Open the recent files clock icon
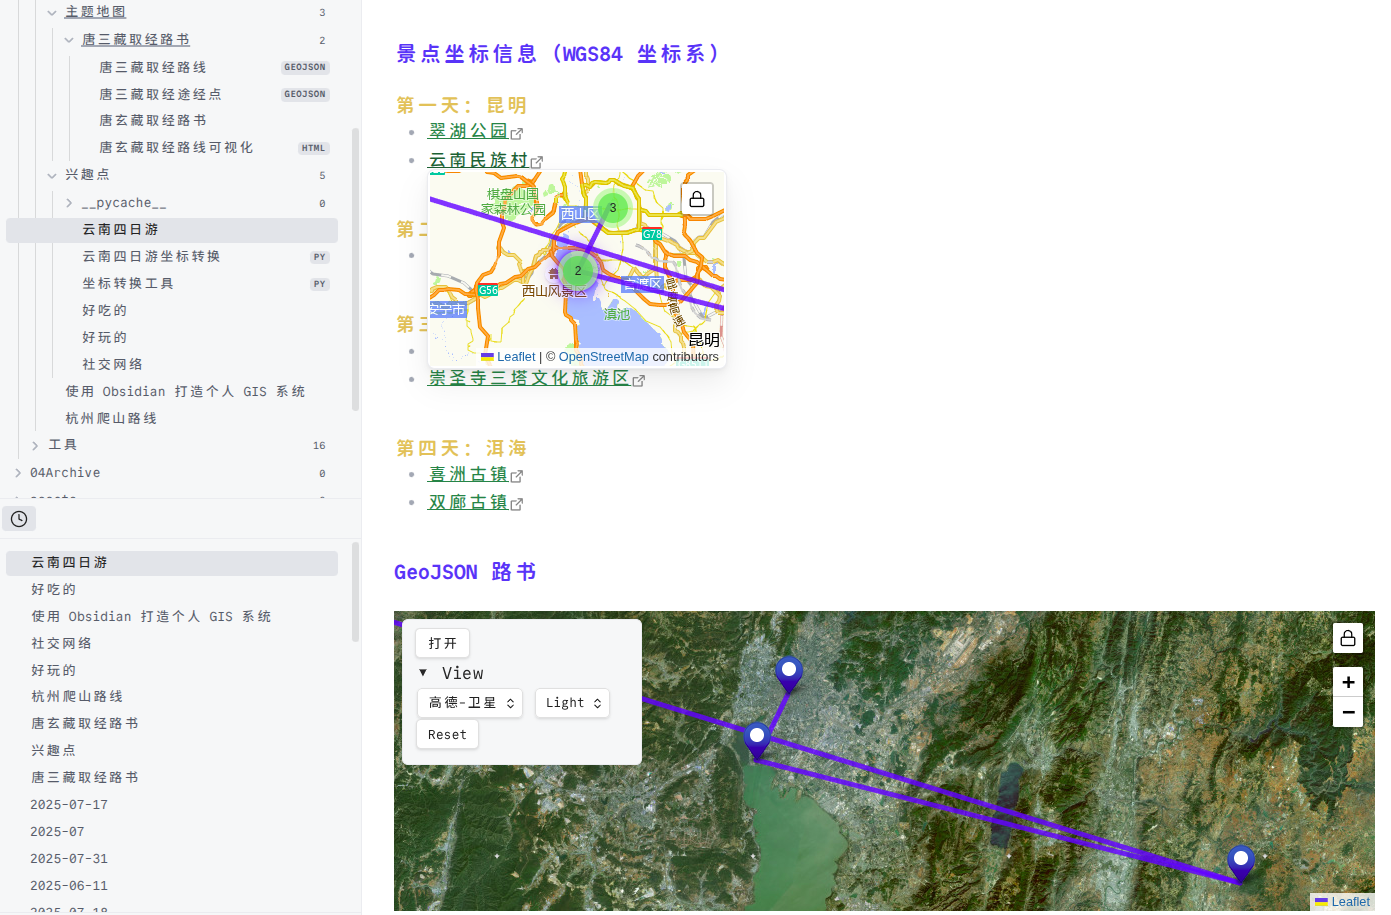The image size is (1391, 915). 19,519
